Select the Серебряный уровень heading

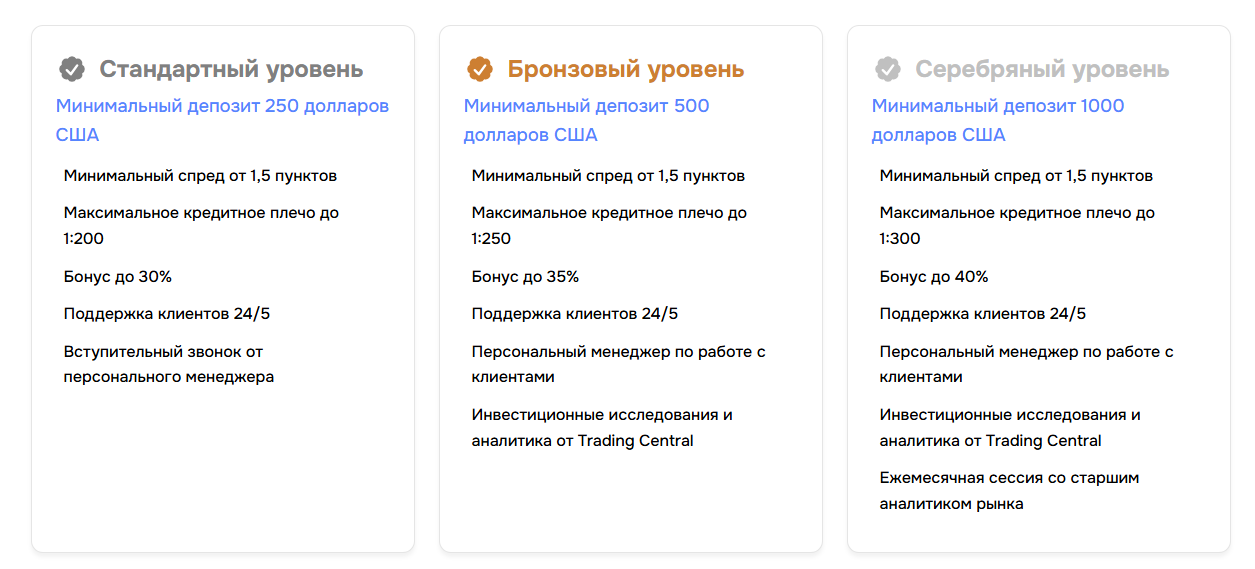click(1042, 69)
